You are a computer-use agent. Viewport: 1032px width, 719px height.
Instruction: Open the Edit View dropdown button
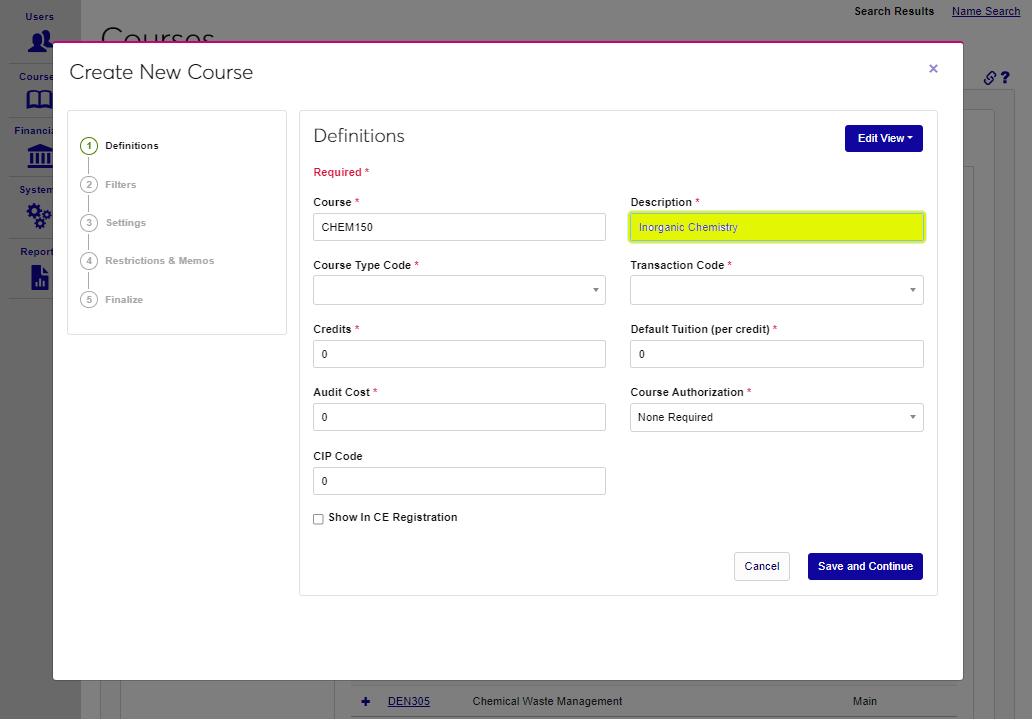click(883, 139)
